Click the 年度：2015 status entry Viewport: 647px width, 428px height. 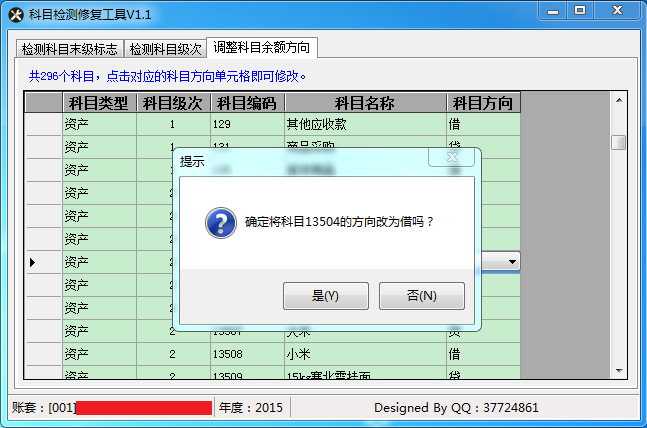coord(251,408)
